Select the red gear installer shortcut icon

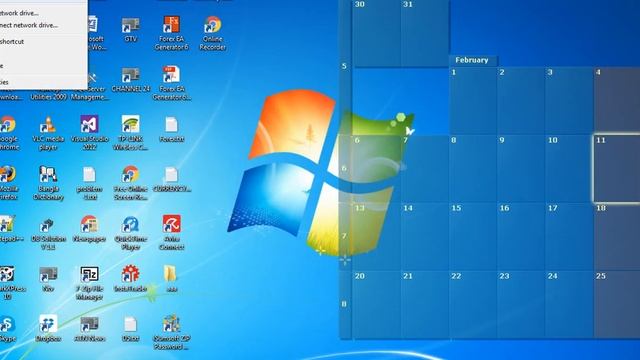(131, 278)
